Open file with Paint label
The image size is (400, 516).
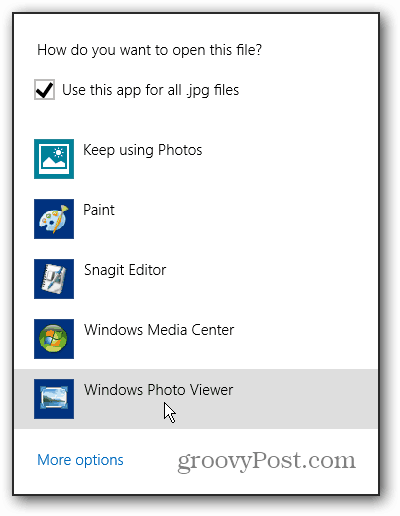(99, 210)
